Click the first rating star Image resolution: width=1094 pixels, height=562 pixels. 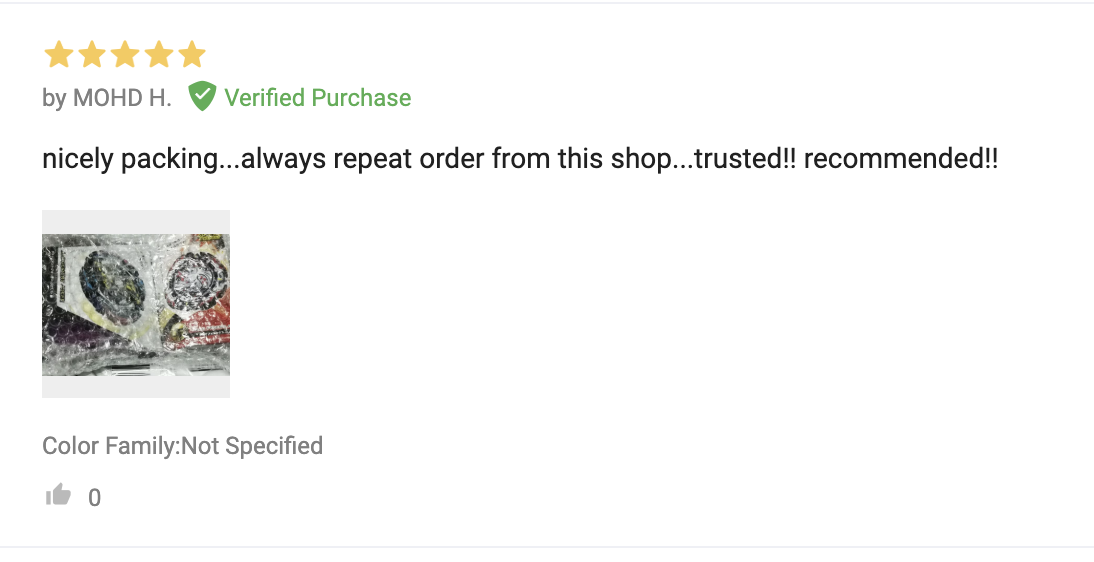click(59, 54)
